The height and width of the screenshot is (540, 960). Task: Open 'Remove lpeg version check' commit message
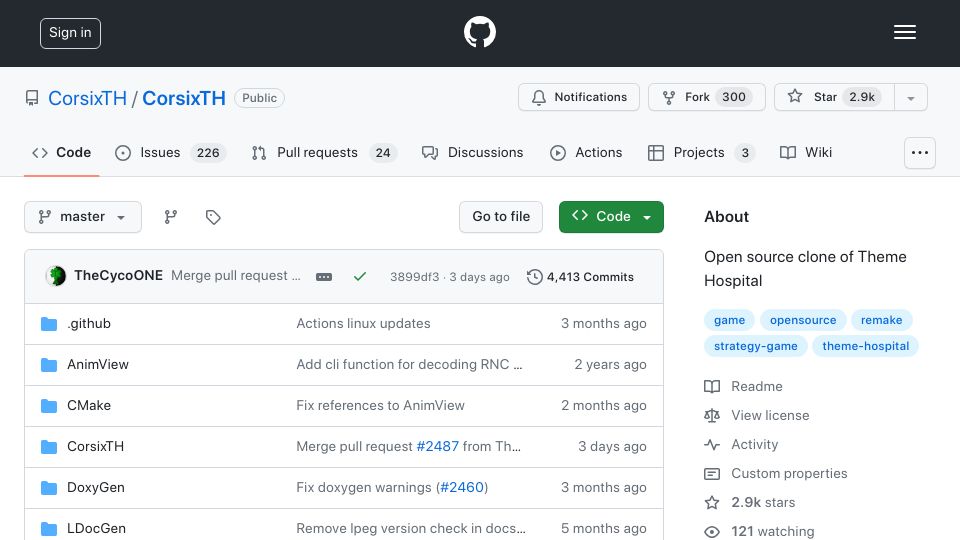[x=411, y=528]
